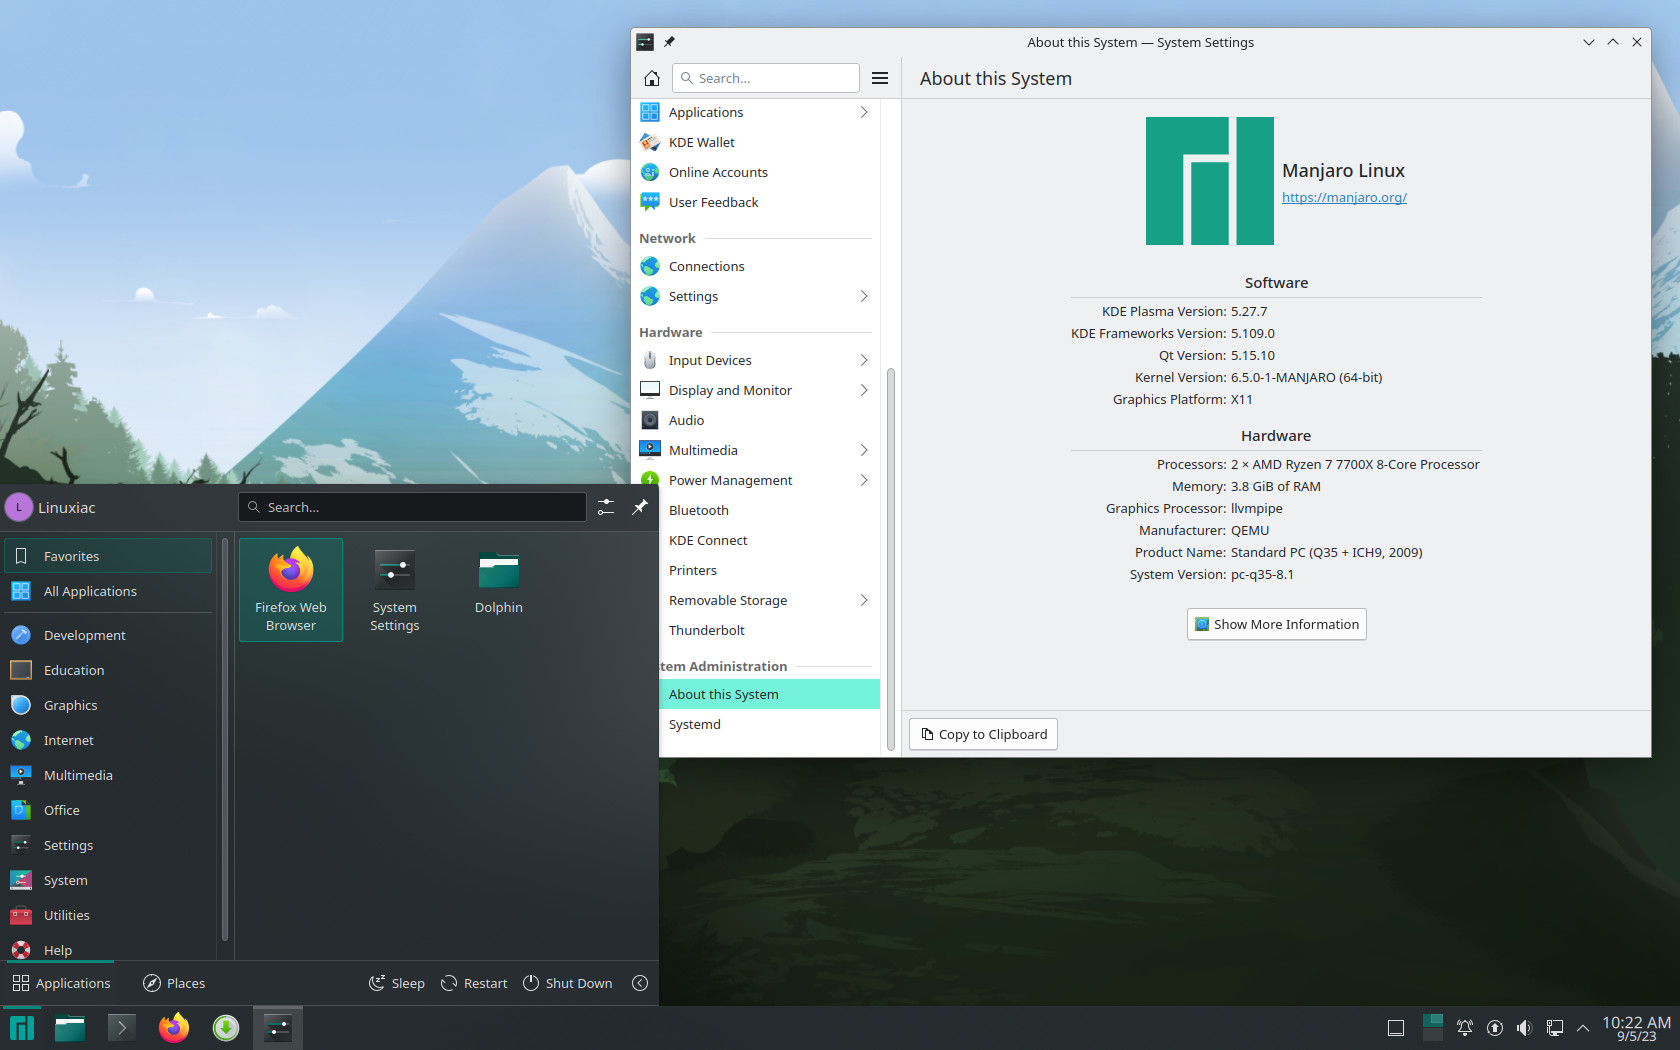The height and width of the screenshot is (1050, 1680).
Task: Select System Settings task in taskbar
Action: (278, 1028)
